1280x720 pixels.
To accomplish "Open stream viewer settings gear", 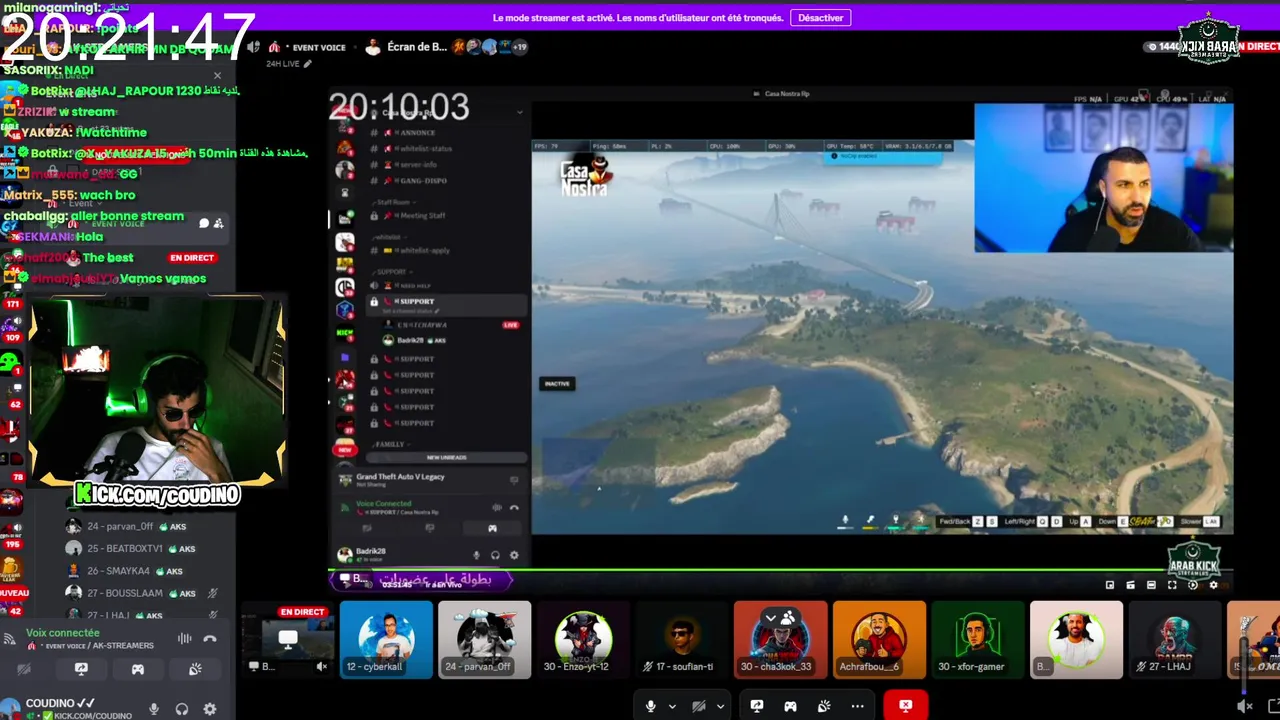I will point(1214,585).
